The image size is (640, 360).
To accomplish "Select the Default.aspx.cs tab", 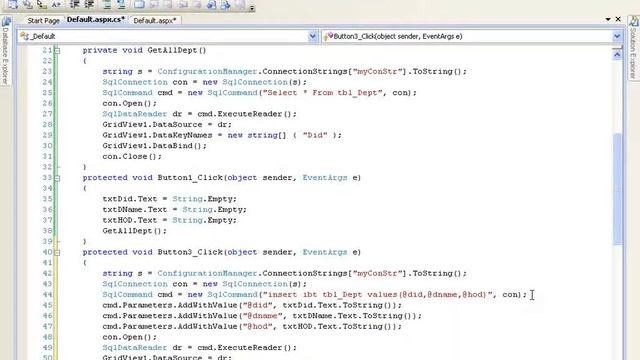I will pos(96,20).
